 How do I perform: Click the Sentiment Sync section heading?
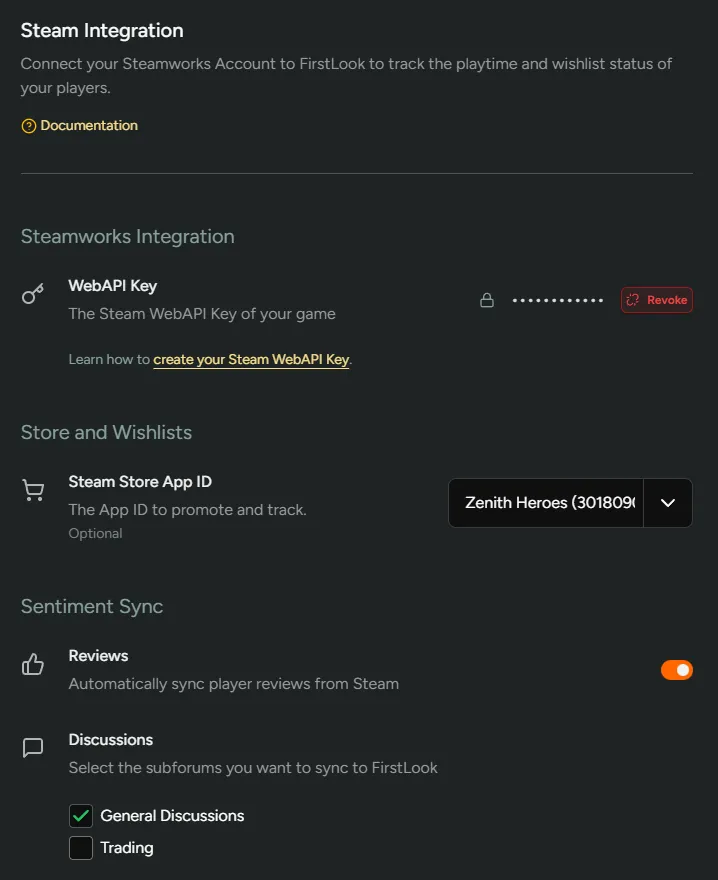92,606
